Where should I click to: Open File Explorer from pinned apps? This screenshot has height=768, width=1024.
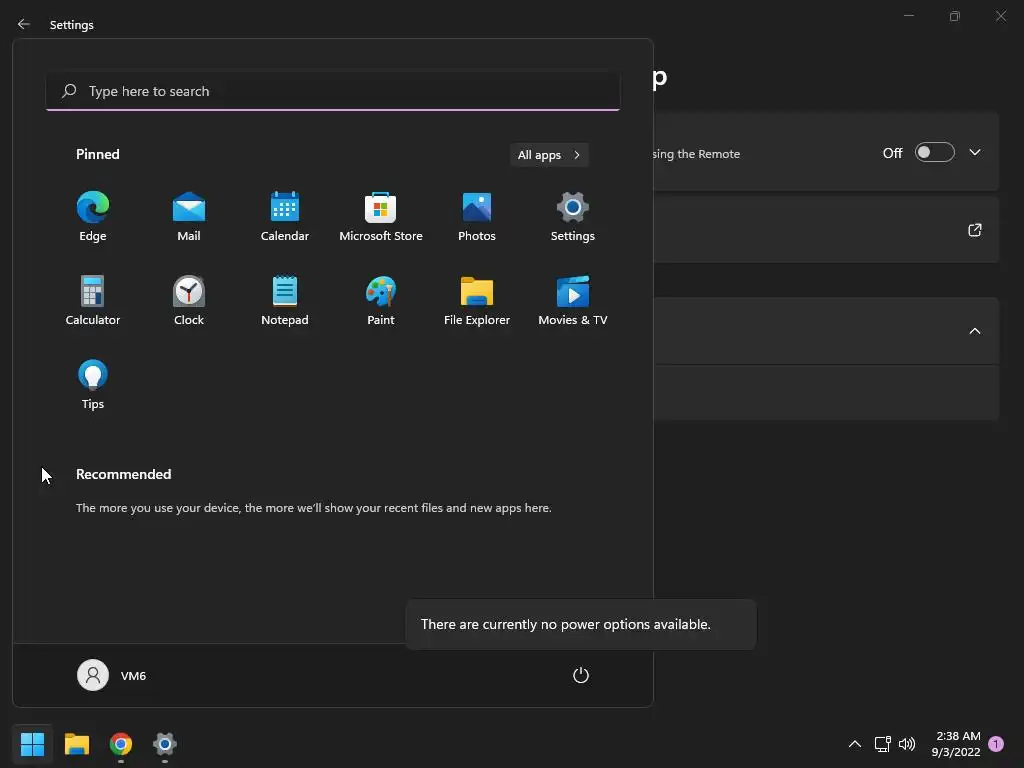point(477,300)
